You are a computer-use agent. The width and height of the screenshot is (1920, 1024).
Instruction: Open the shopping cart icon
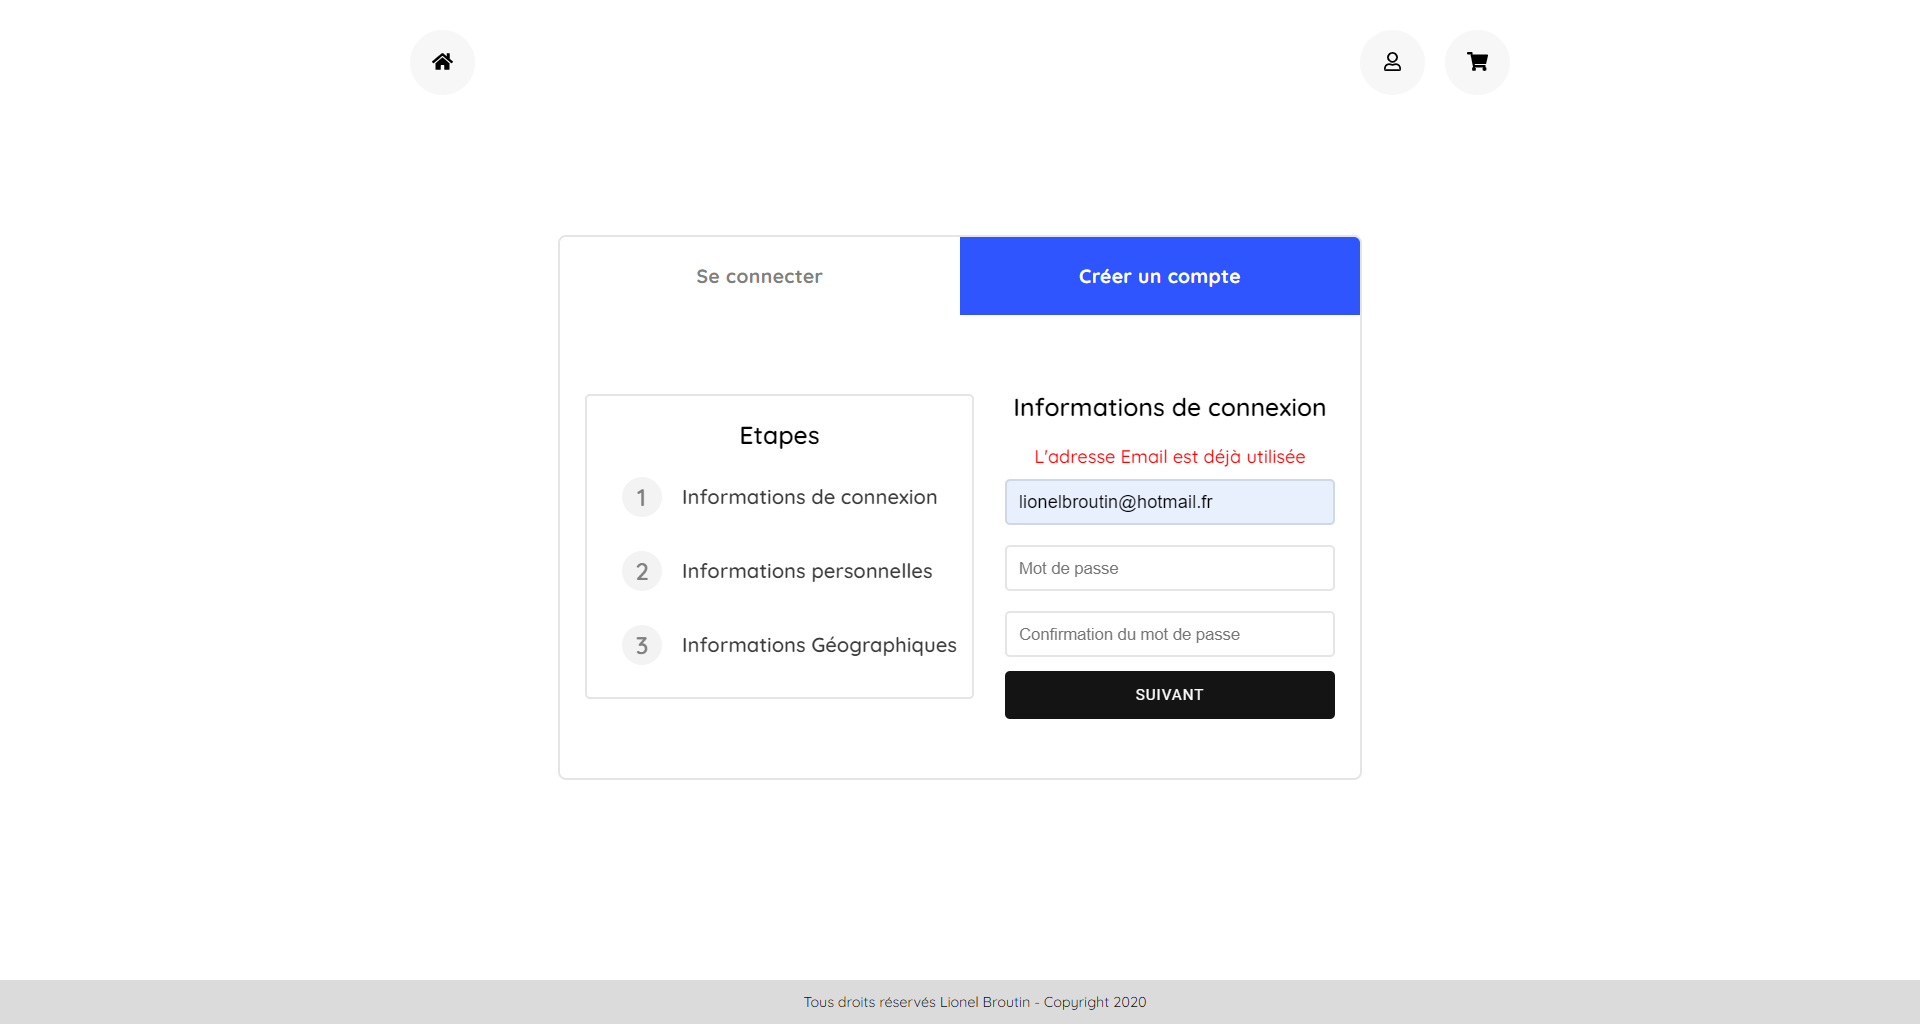(1477, 62)
